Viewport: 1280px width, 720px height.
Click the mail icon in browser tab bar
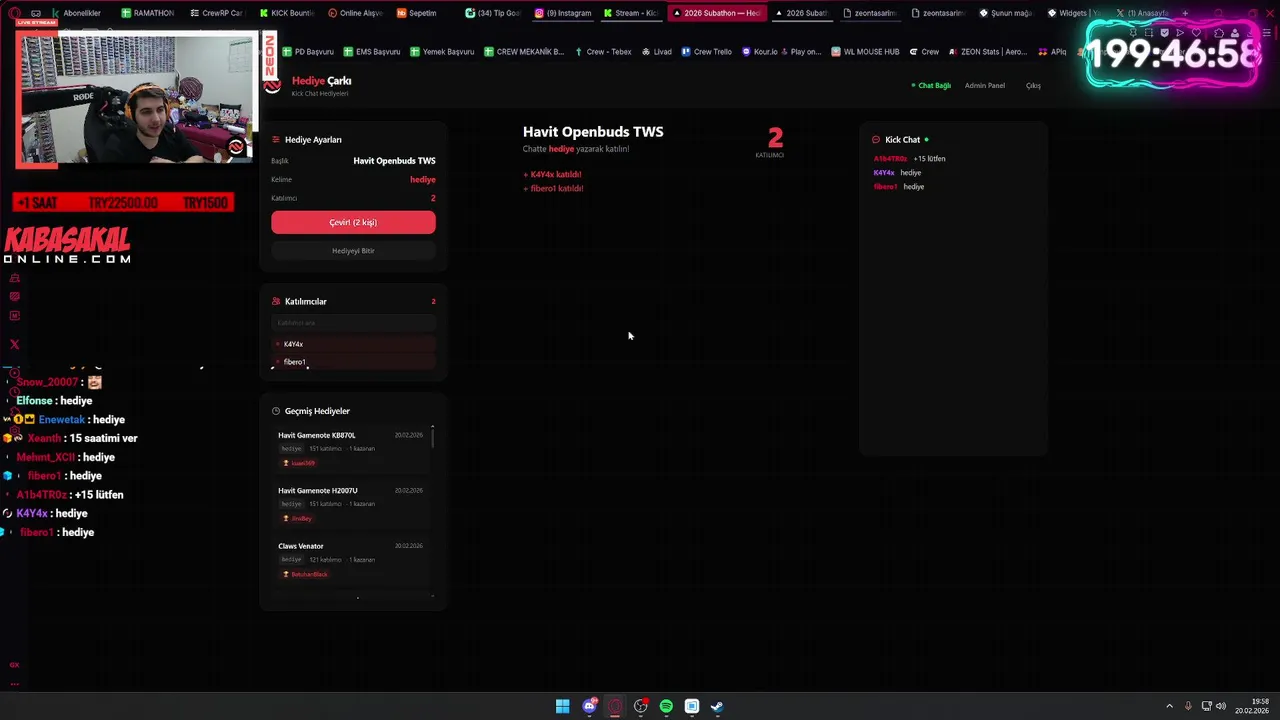(36, 13)
